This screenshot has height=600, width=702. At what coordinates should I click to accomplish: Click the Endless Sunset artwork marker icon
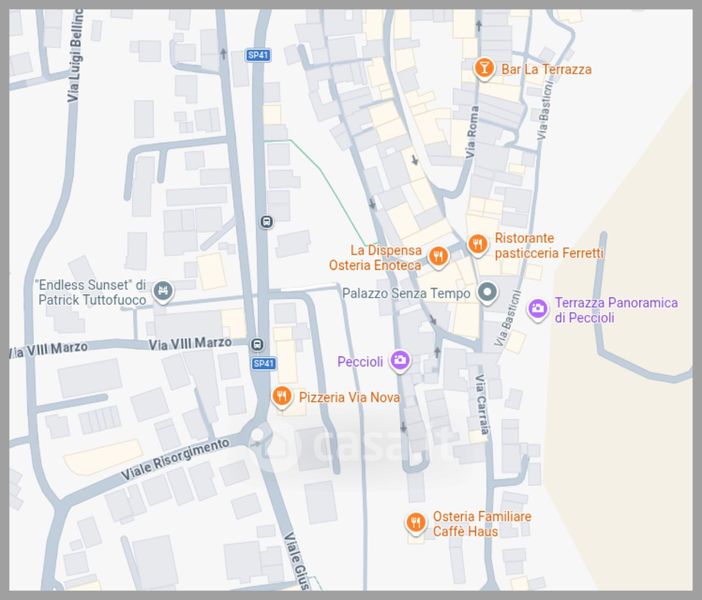click(163, 291)
